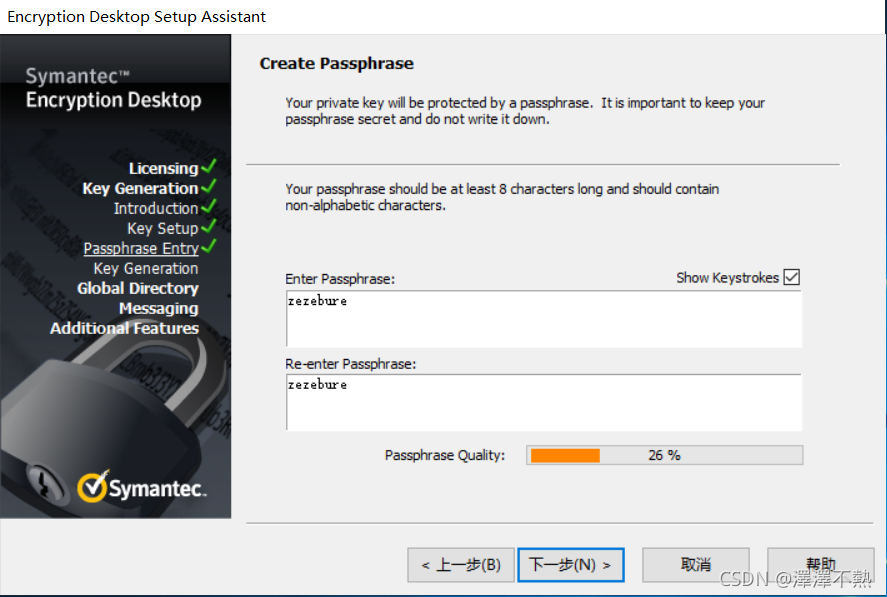The image size is (887, 597).
Task: Click the Encryption Desktop Setup Assistant title
Action: point(136,16)
